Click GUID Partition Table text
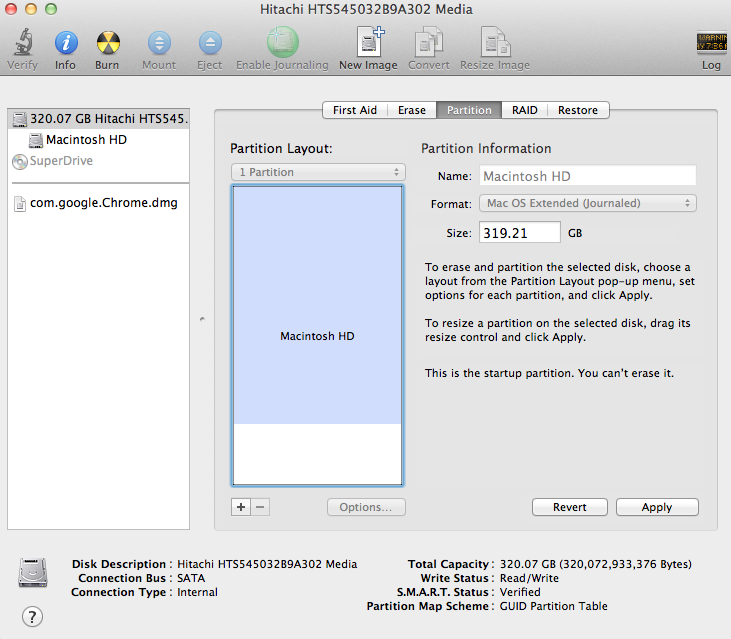This screenshot has width=731, height=639. click(x=554, y=606)
